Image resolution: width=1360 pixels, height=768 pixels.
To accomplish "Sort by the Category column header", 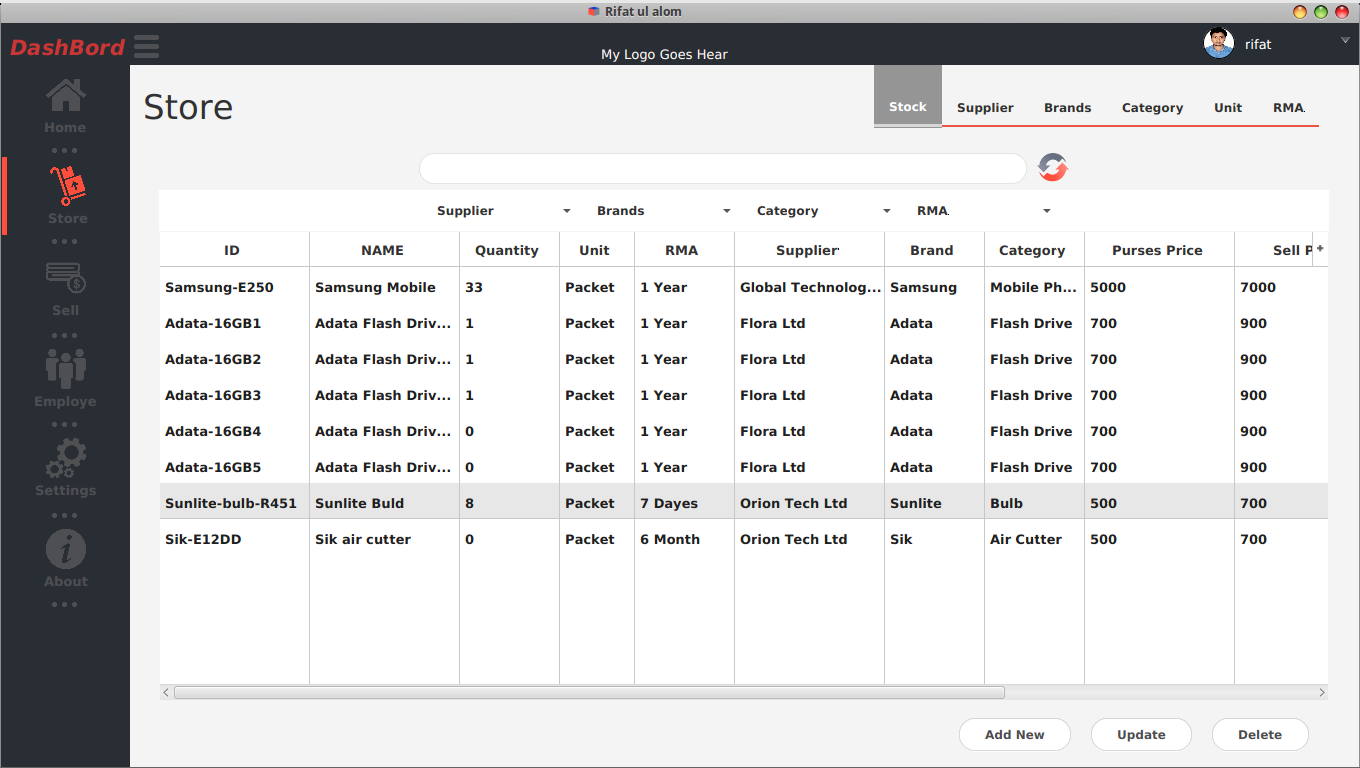I will click(1034, 250).
